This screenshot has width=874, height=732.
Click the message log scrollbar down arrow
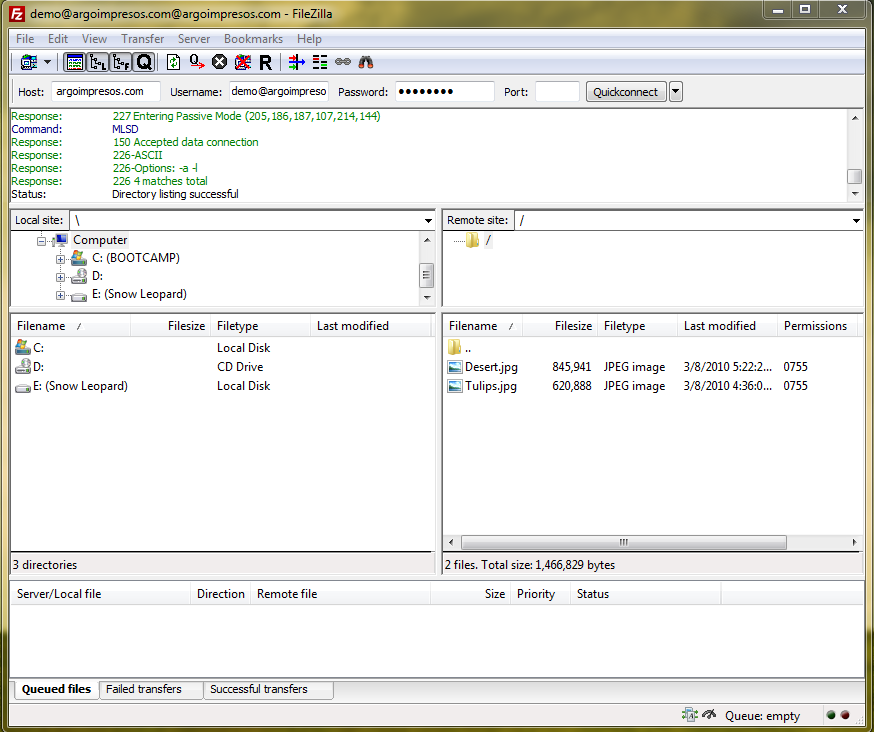point(855,194)
